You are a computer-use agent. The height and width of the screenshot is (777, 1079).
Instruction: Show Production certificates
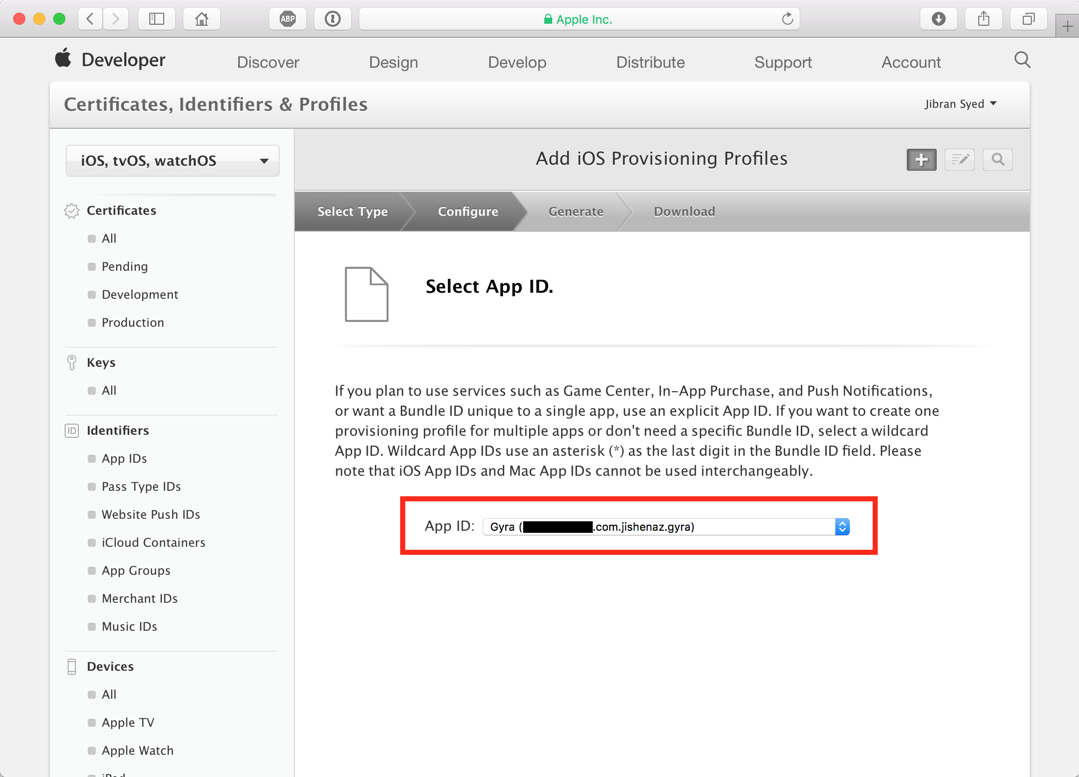[x=133, y=323]
